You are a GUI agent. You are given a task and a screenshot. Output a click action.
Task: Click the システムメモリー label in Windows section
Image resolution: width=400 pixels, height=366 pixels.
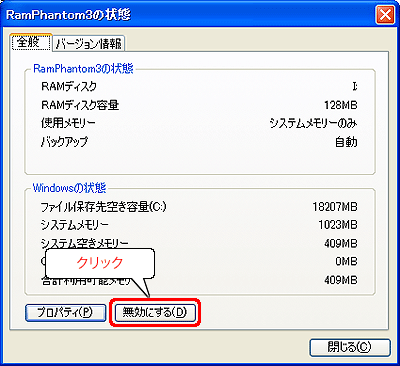pos(74,225)
